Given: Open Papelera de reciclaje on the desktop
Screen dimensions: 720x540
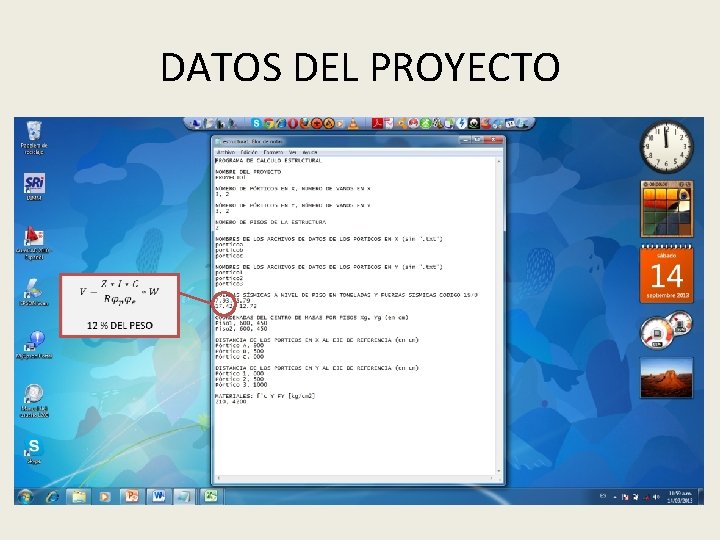Looking at the screenshot, I should click(x=34, y=137).
